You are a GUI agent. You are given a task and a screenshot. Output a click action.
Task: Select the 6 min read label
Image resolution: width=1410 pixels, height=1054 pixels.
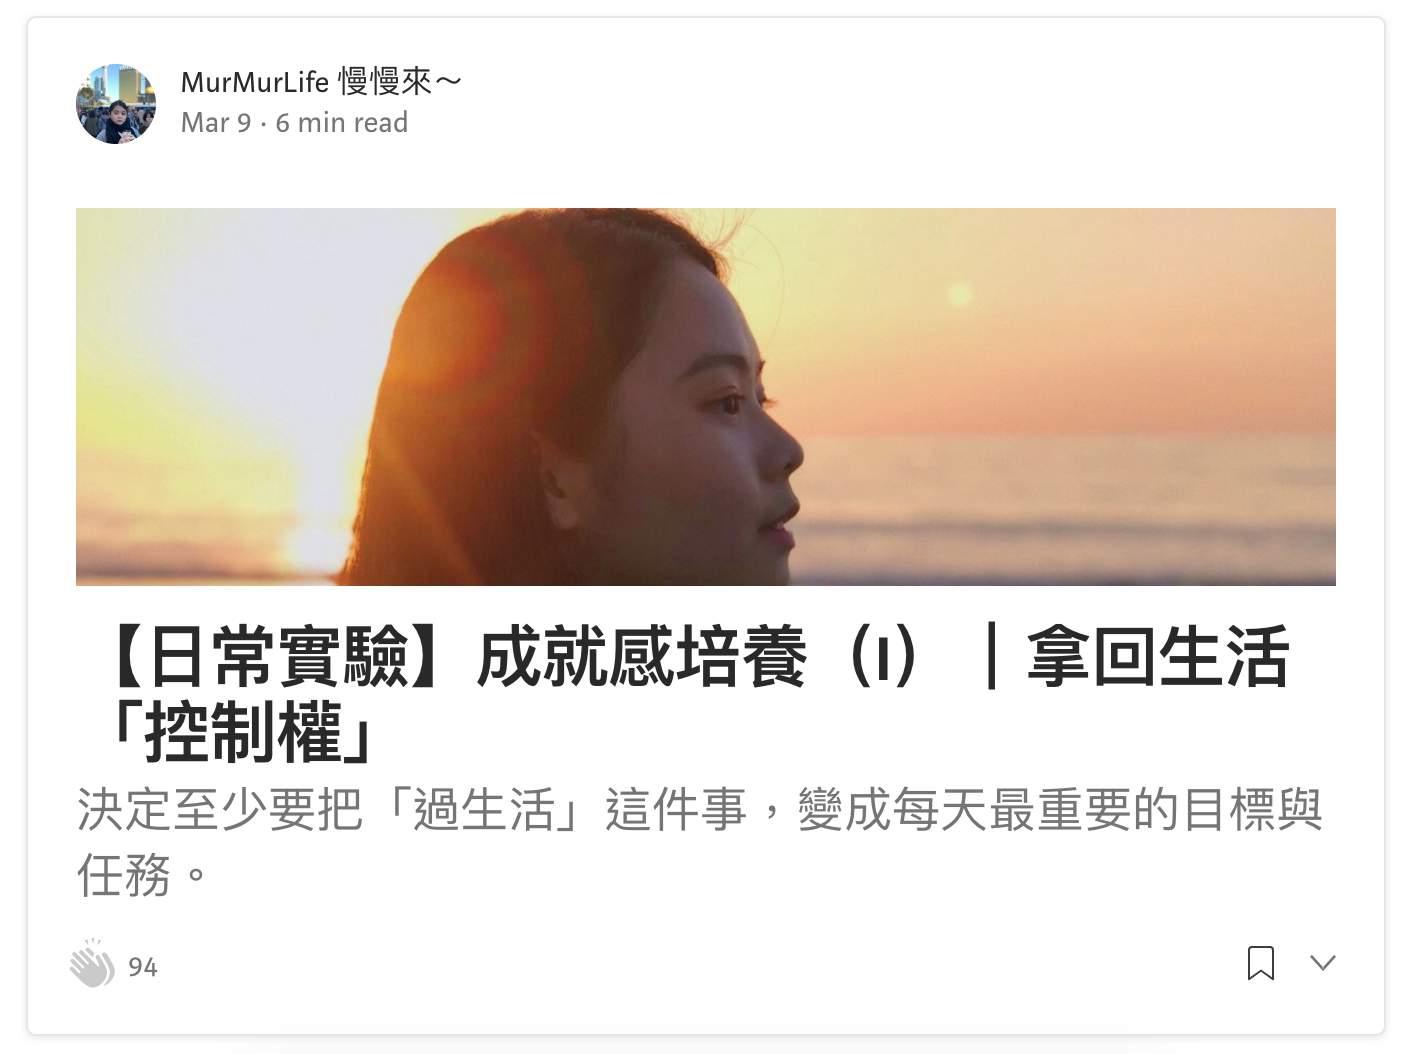(342, 123)
